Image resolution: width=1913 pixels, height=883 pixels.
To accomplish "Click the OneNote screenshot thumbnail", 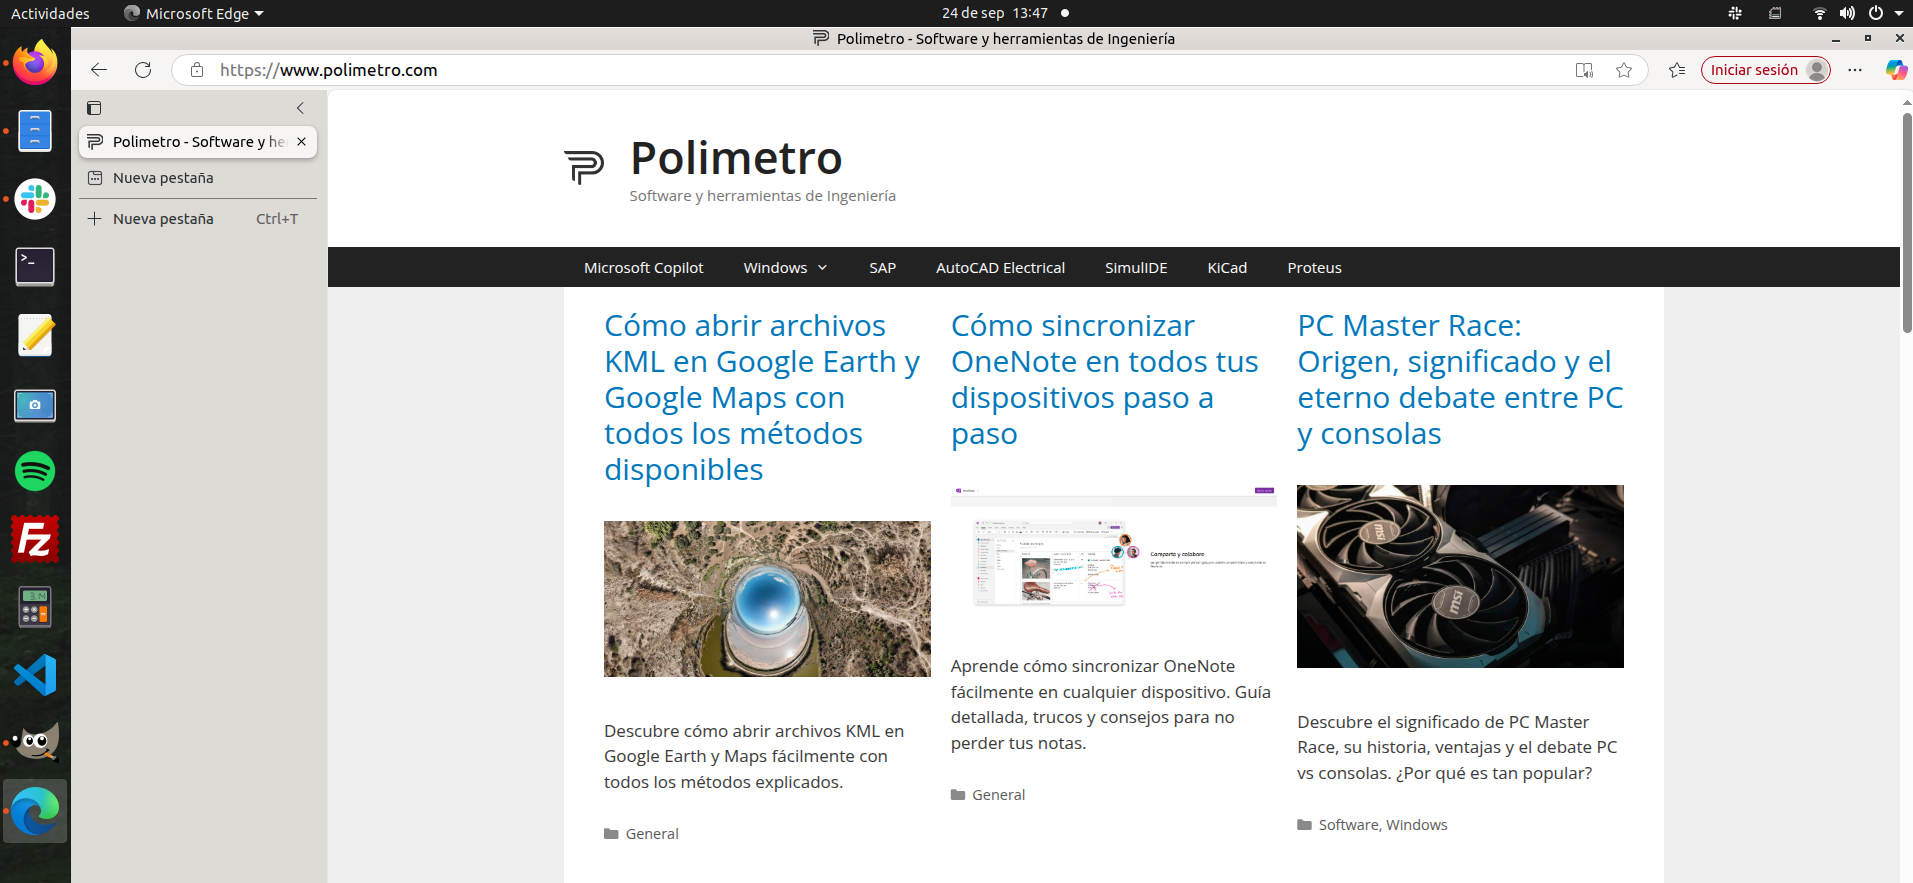I will tap(1113, 548).
